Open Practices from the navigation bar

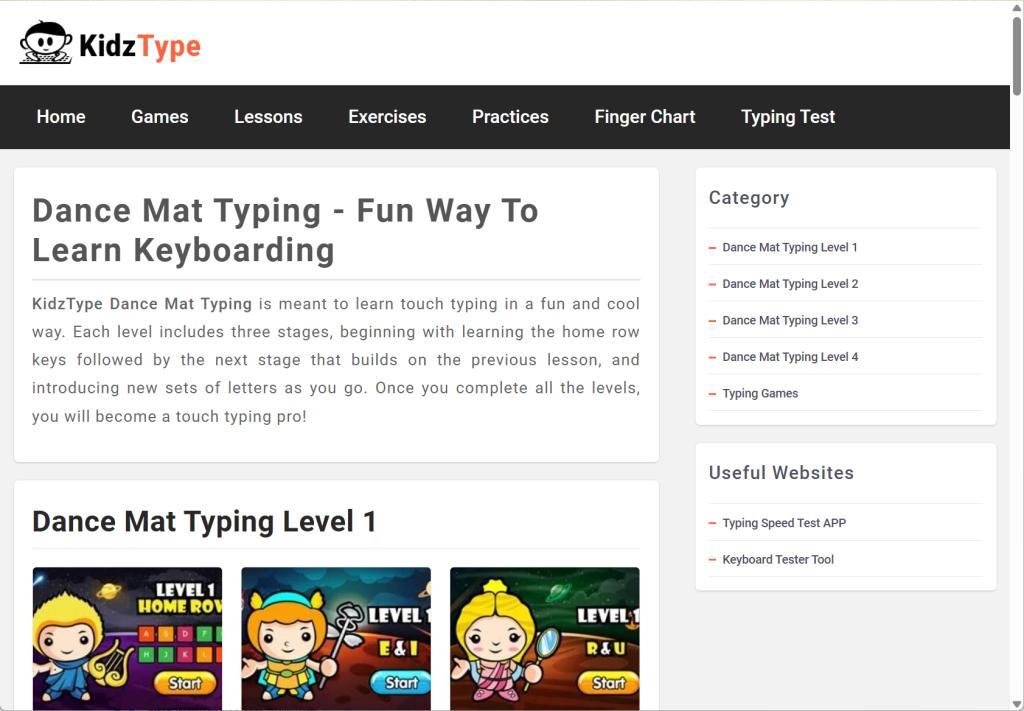tap(510, 117)
